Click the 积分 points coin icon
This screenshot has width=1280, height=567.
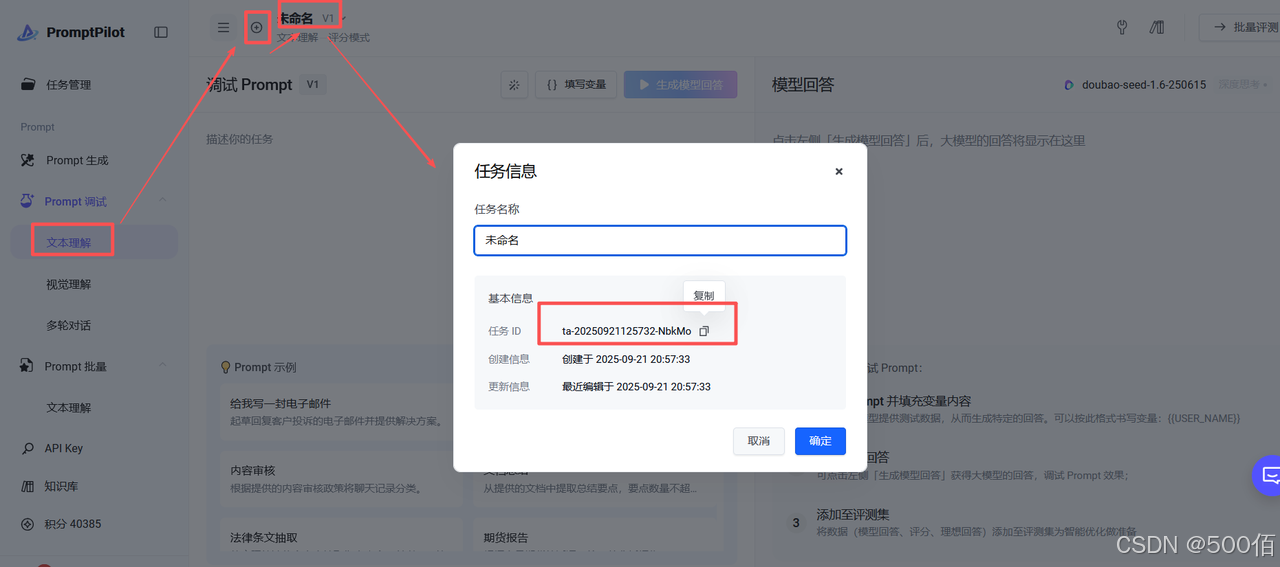click(x=28, y=524)
